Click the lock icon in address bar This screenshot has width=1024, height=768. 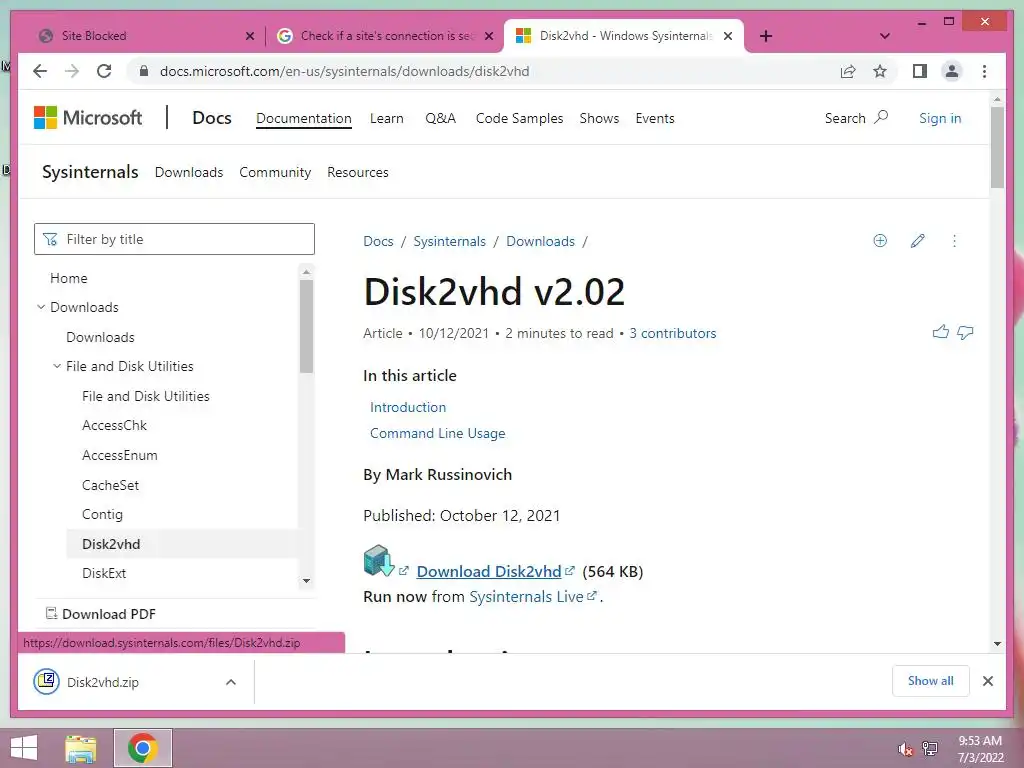point(144,71)
